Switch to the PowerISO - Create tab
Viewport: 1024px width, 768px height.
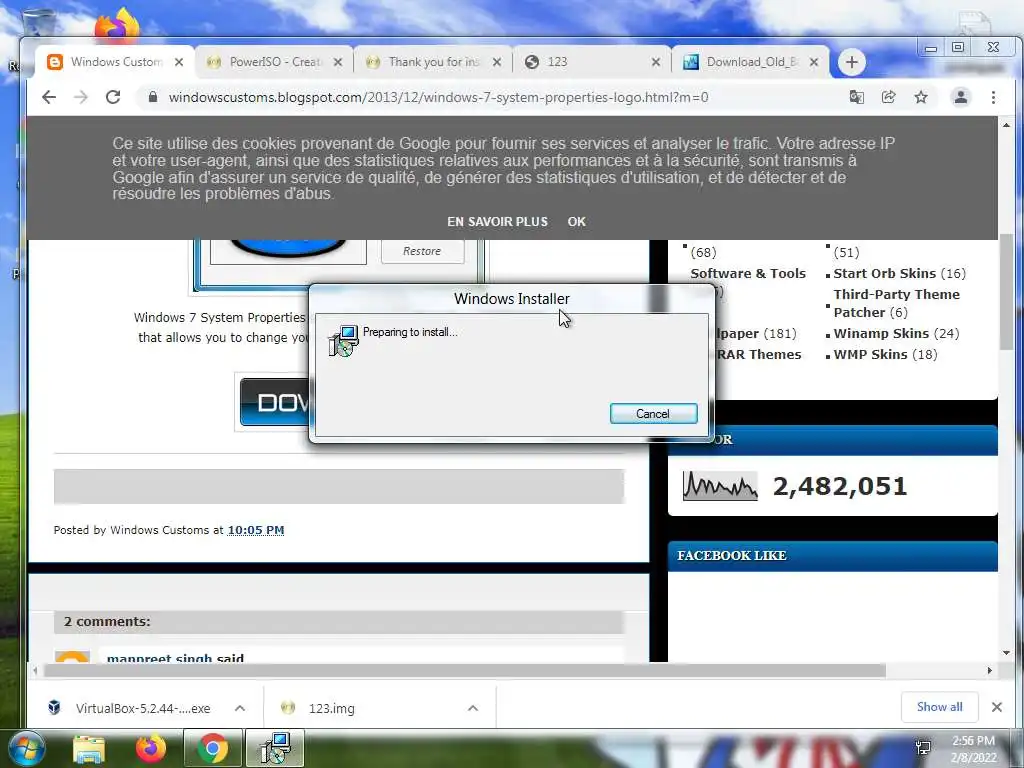pyautogui.click(x=274, y=62)
